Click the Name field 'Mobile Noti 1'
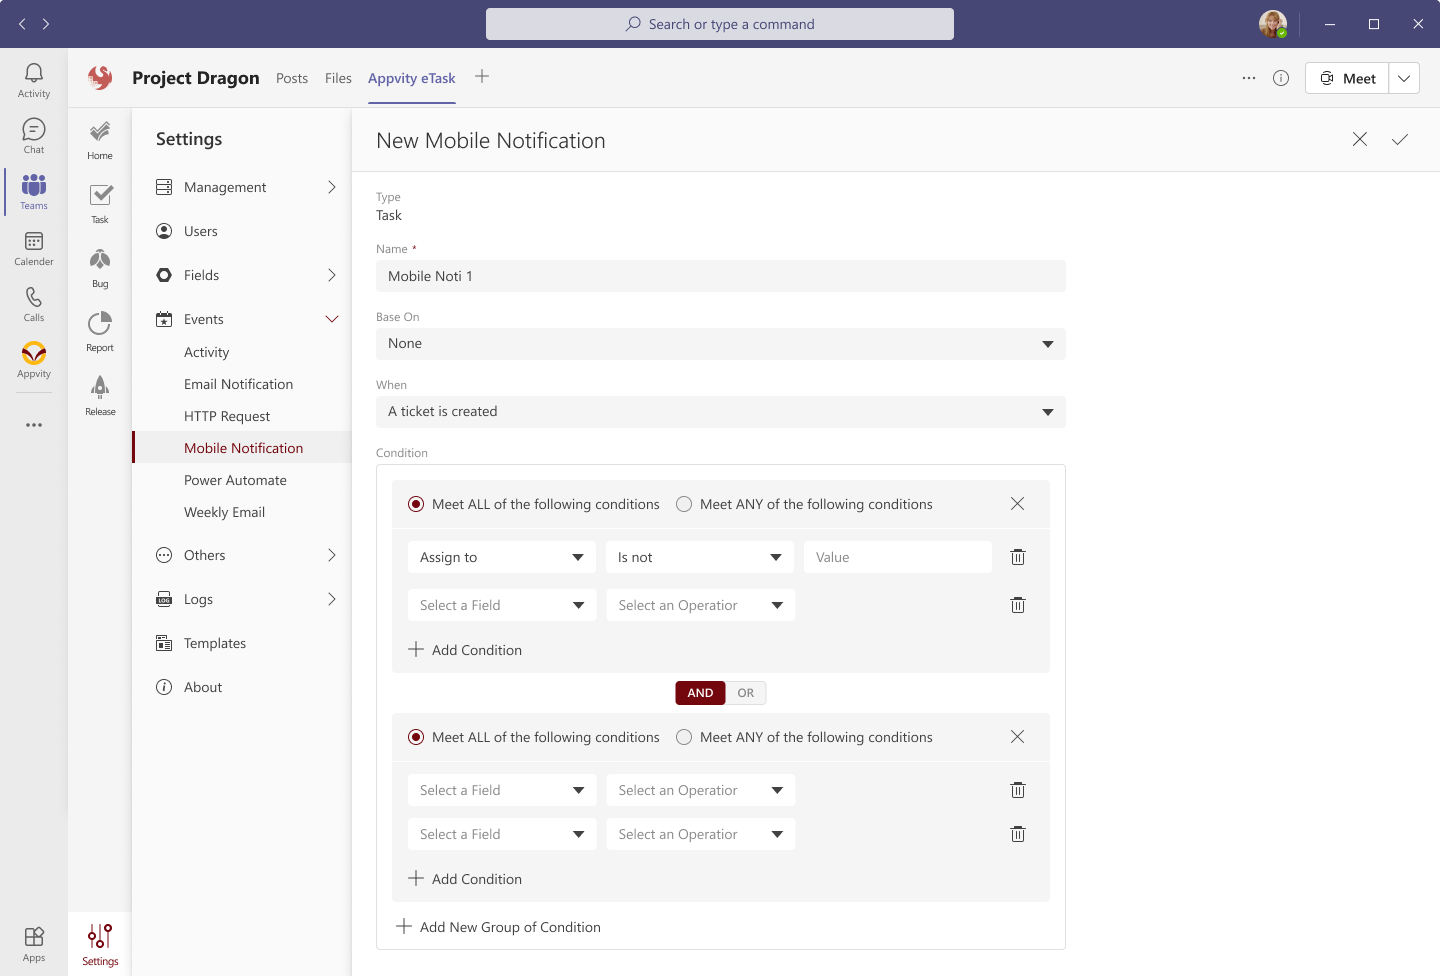The height and width of the screenshot is (976, 1440). (x=720, y=276)
